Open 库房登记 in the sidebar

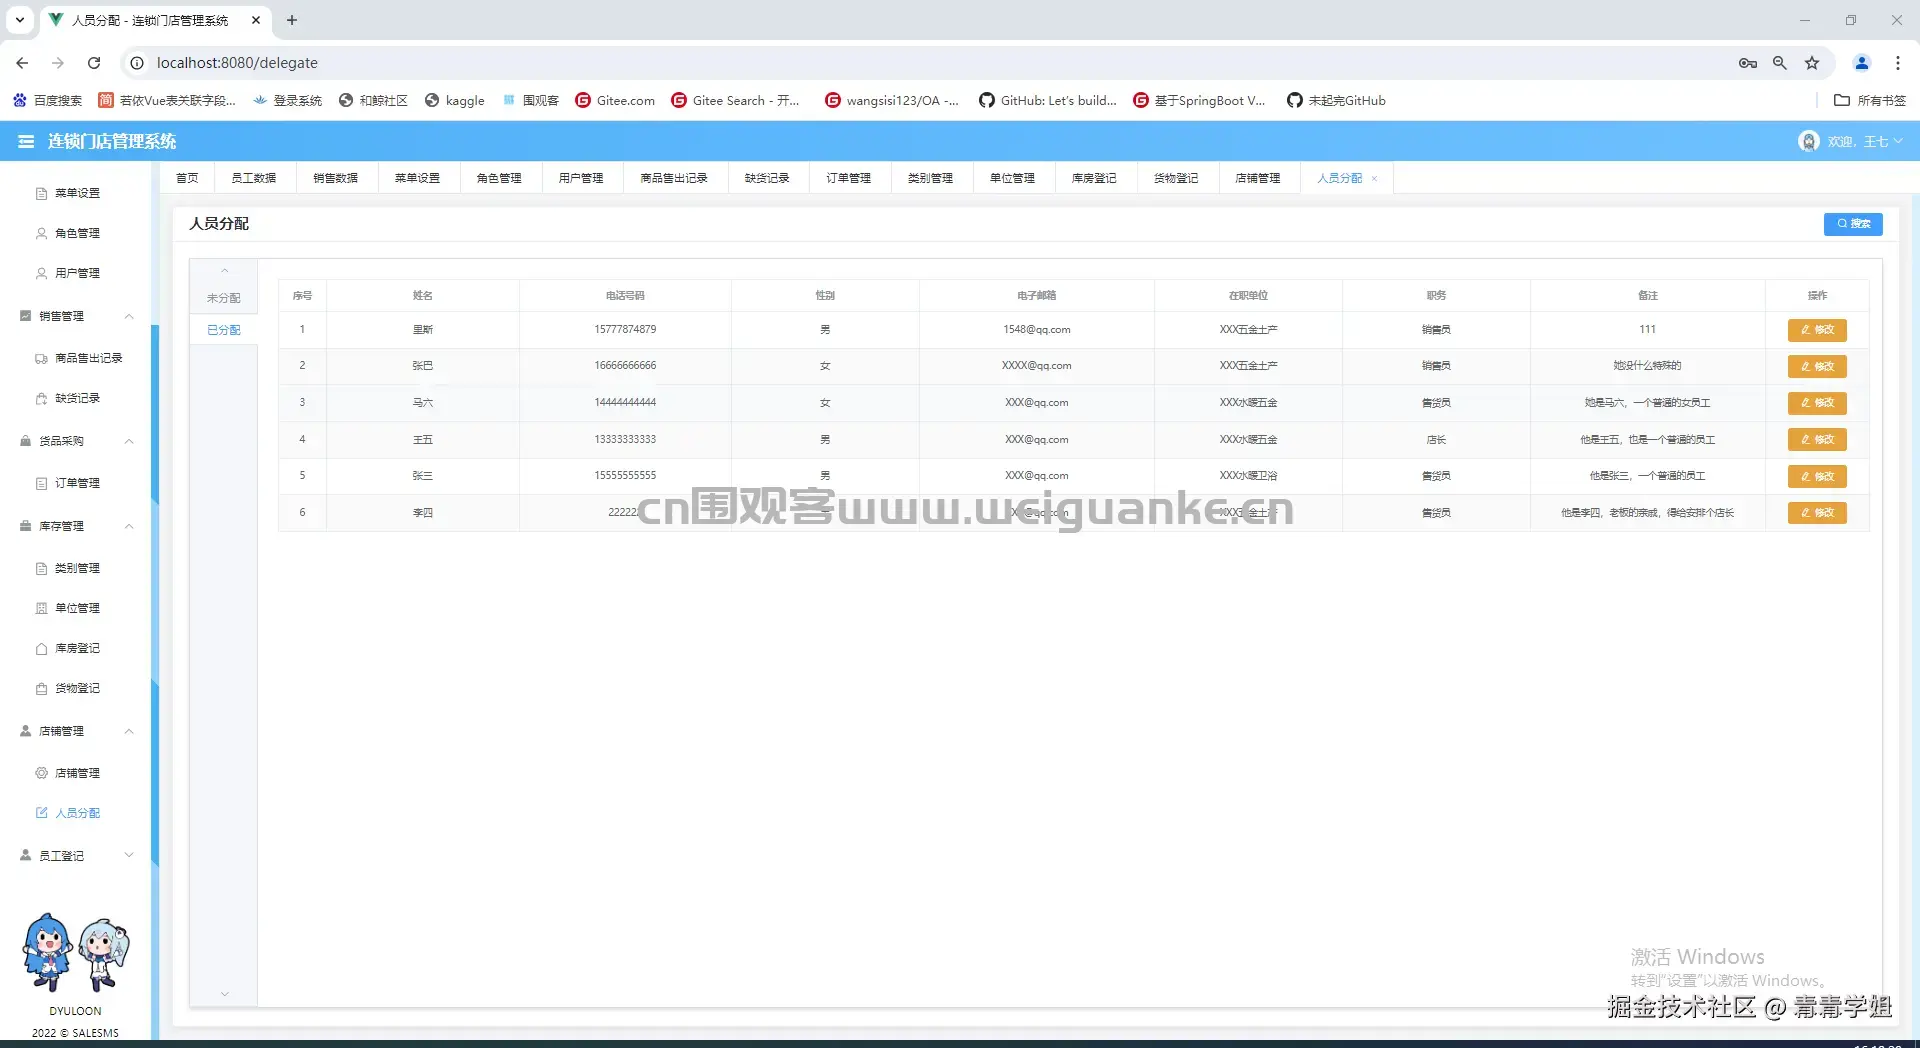pyautogui.click(x=77, y=648)
